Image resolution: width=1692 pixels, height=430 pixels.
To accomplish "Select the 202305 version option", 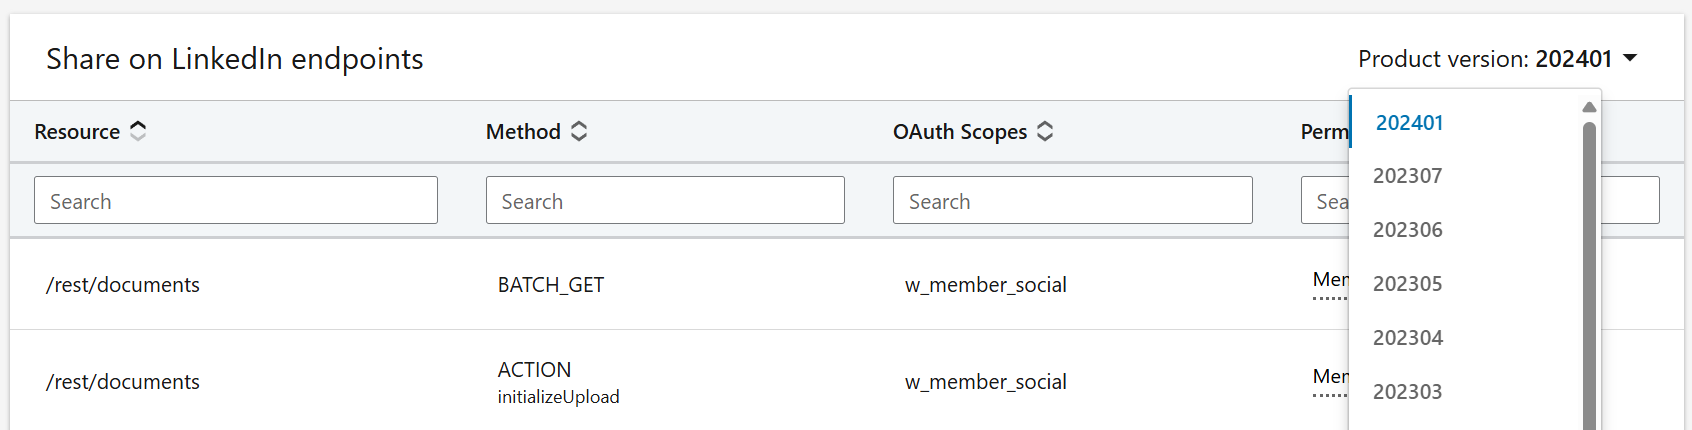I will [1407, 284].
